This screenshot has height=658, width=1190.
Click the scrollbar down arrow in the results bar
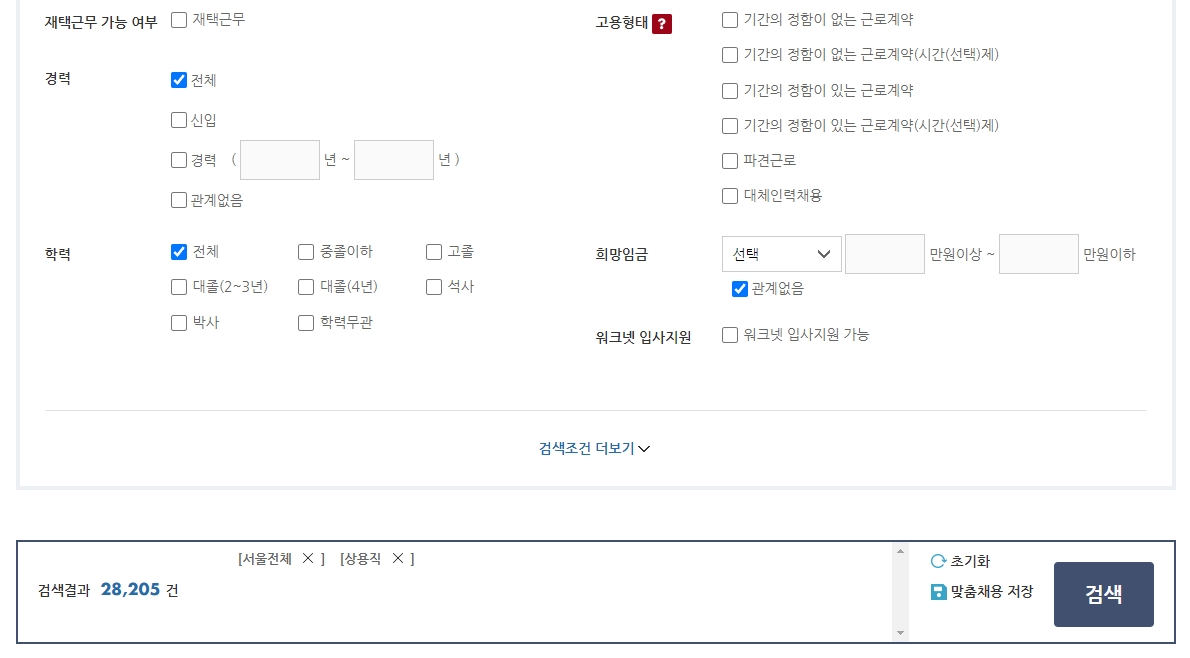(x=901, y=631)
